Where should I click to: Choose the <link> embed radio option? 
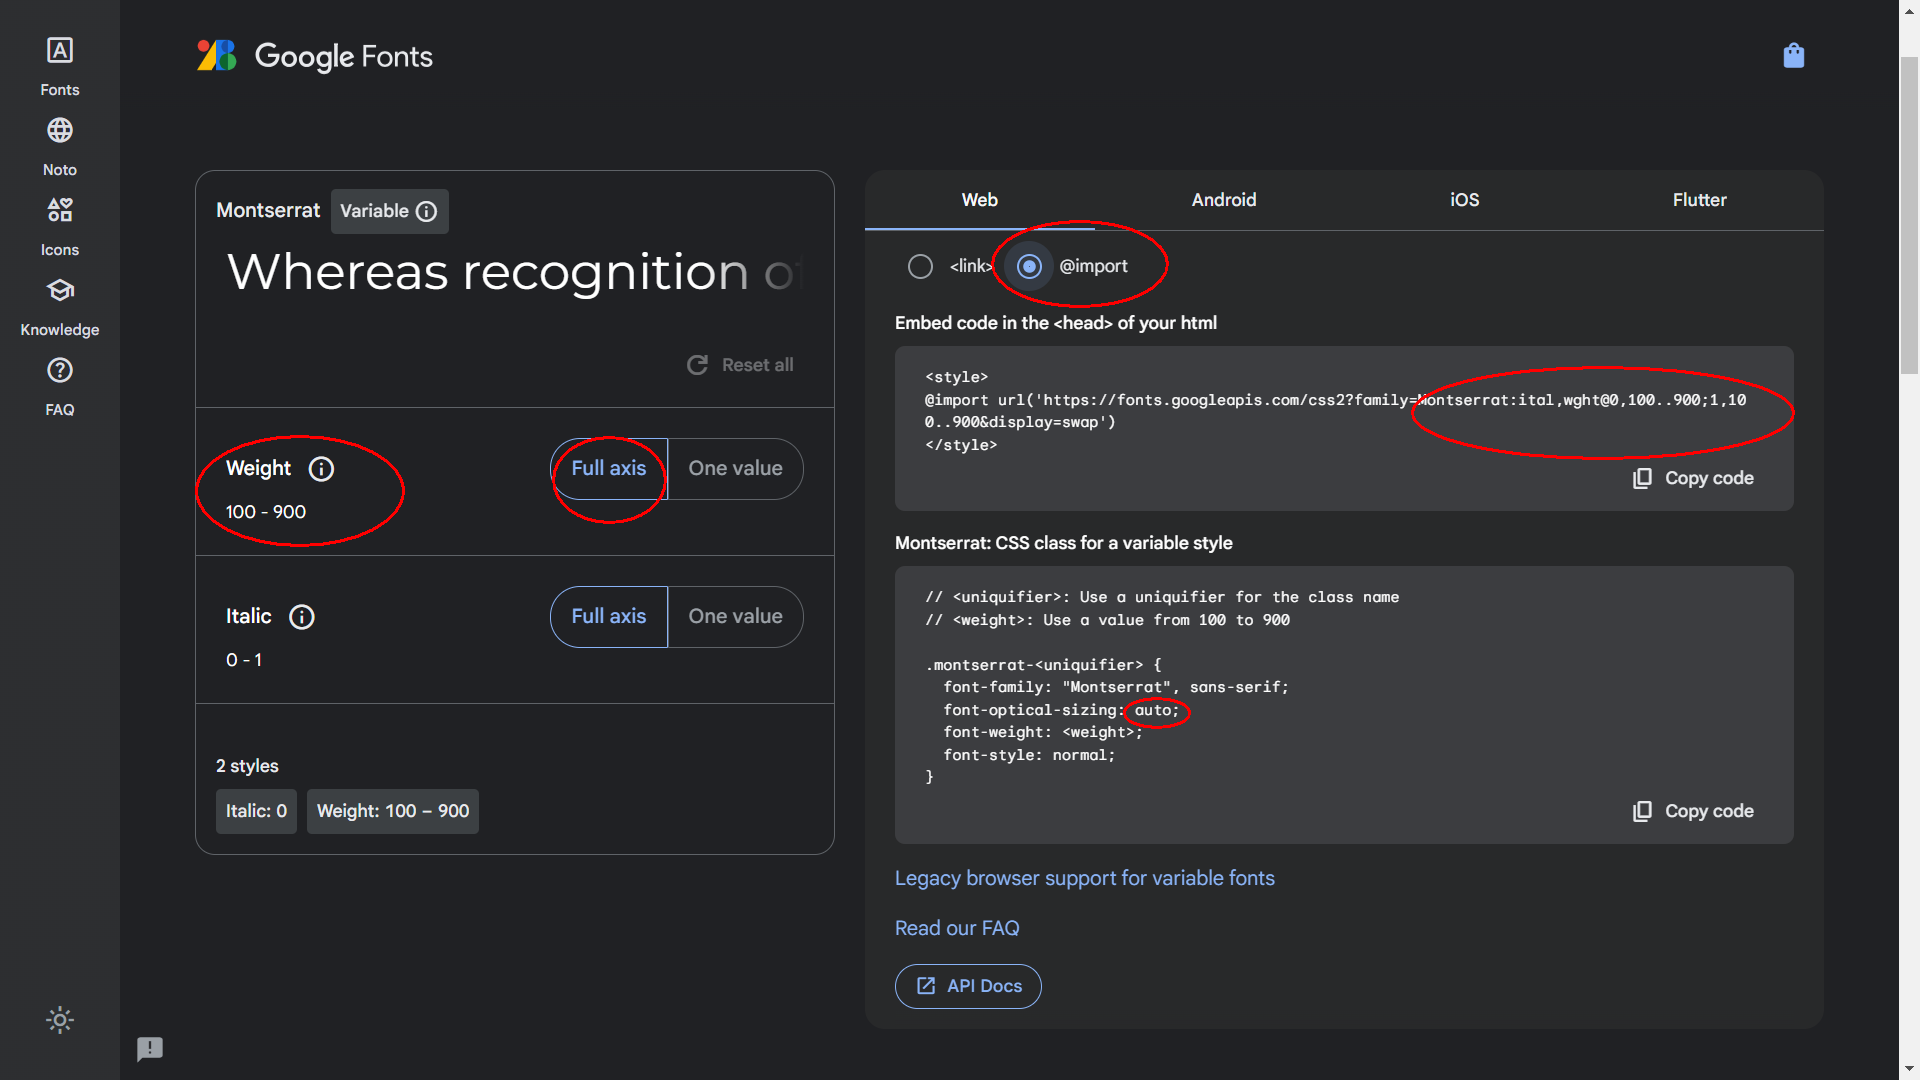[x=920, y=266]
